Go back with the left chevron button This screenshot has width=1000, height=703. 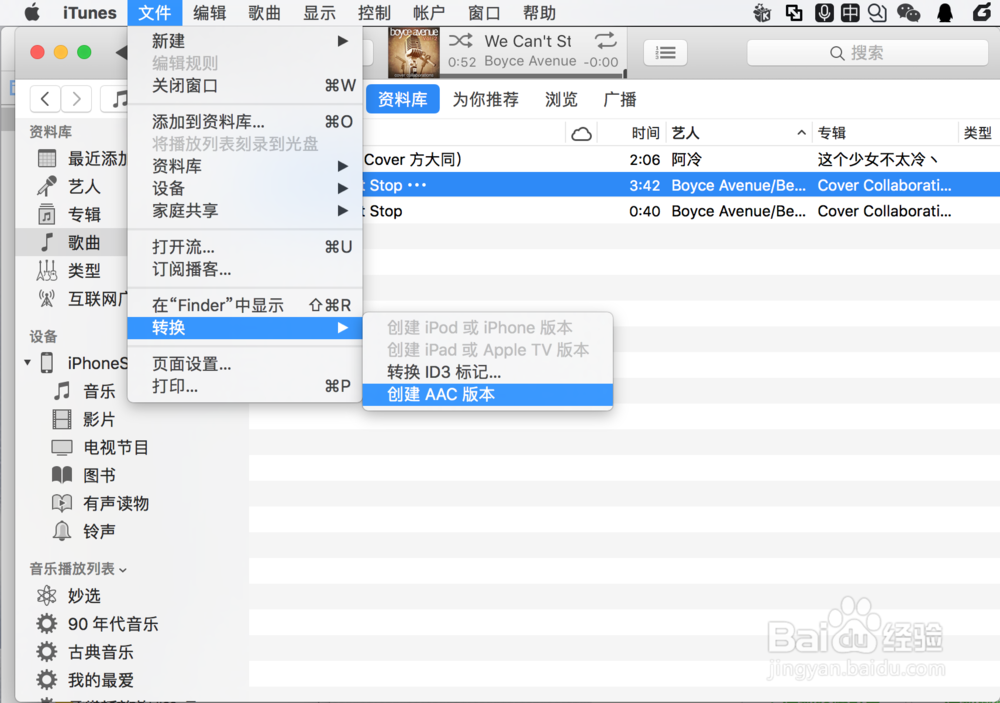[x=45, y=99]
